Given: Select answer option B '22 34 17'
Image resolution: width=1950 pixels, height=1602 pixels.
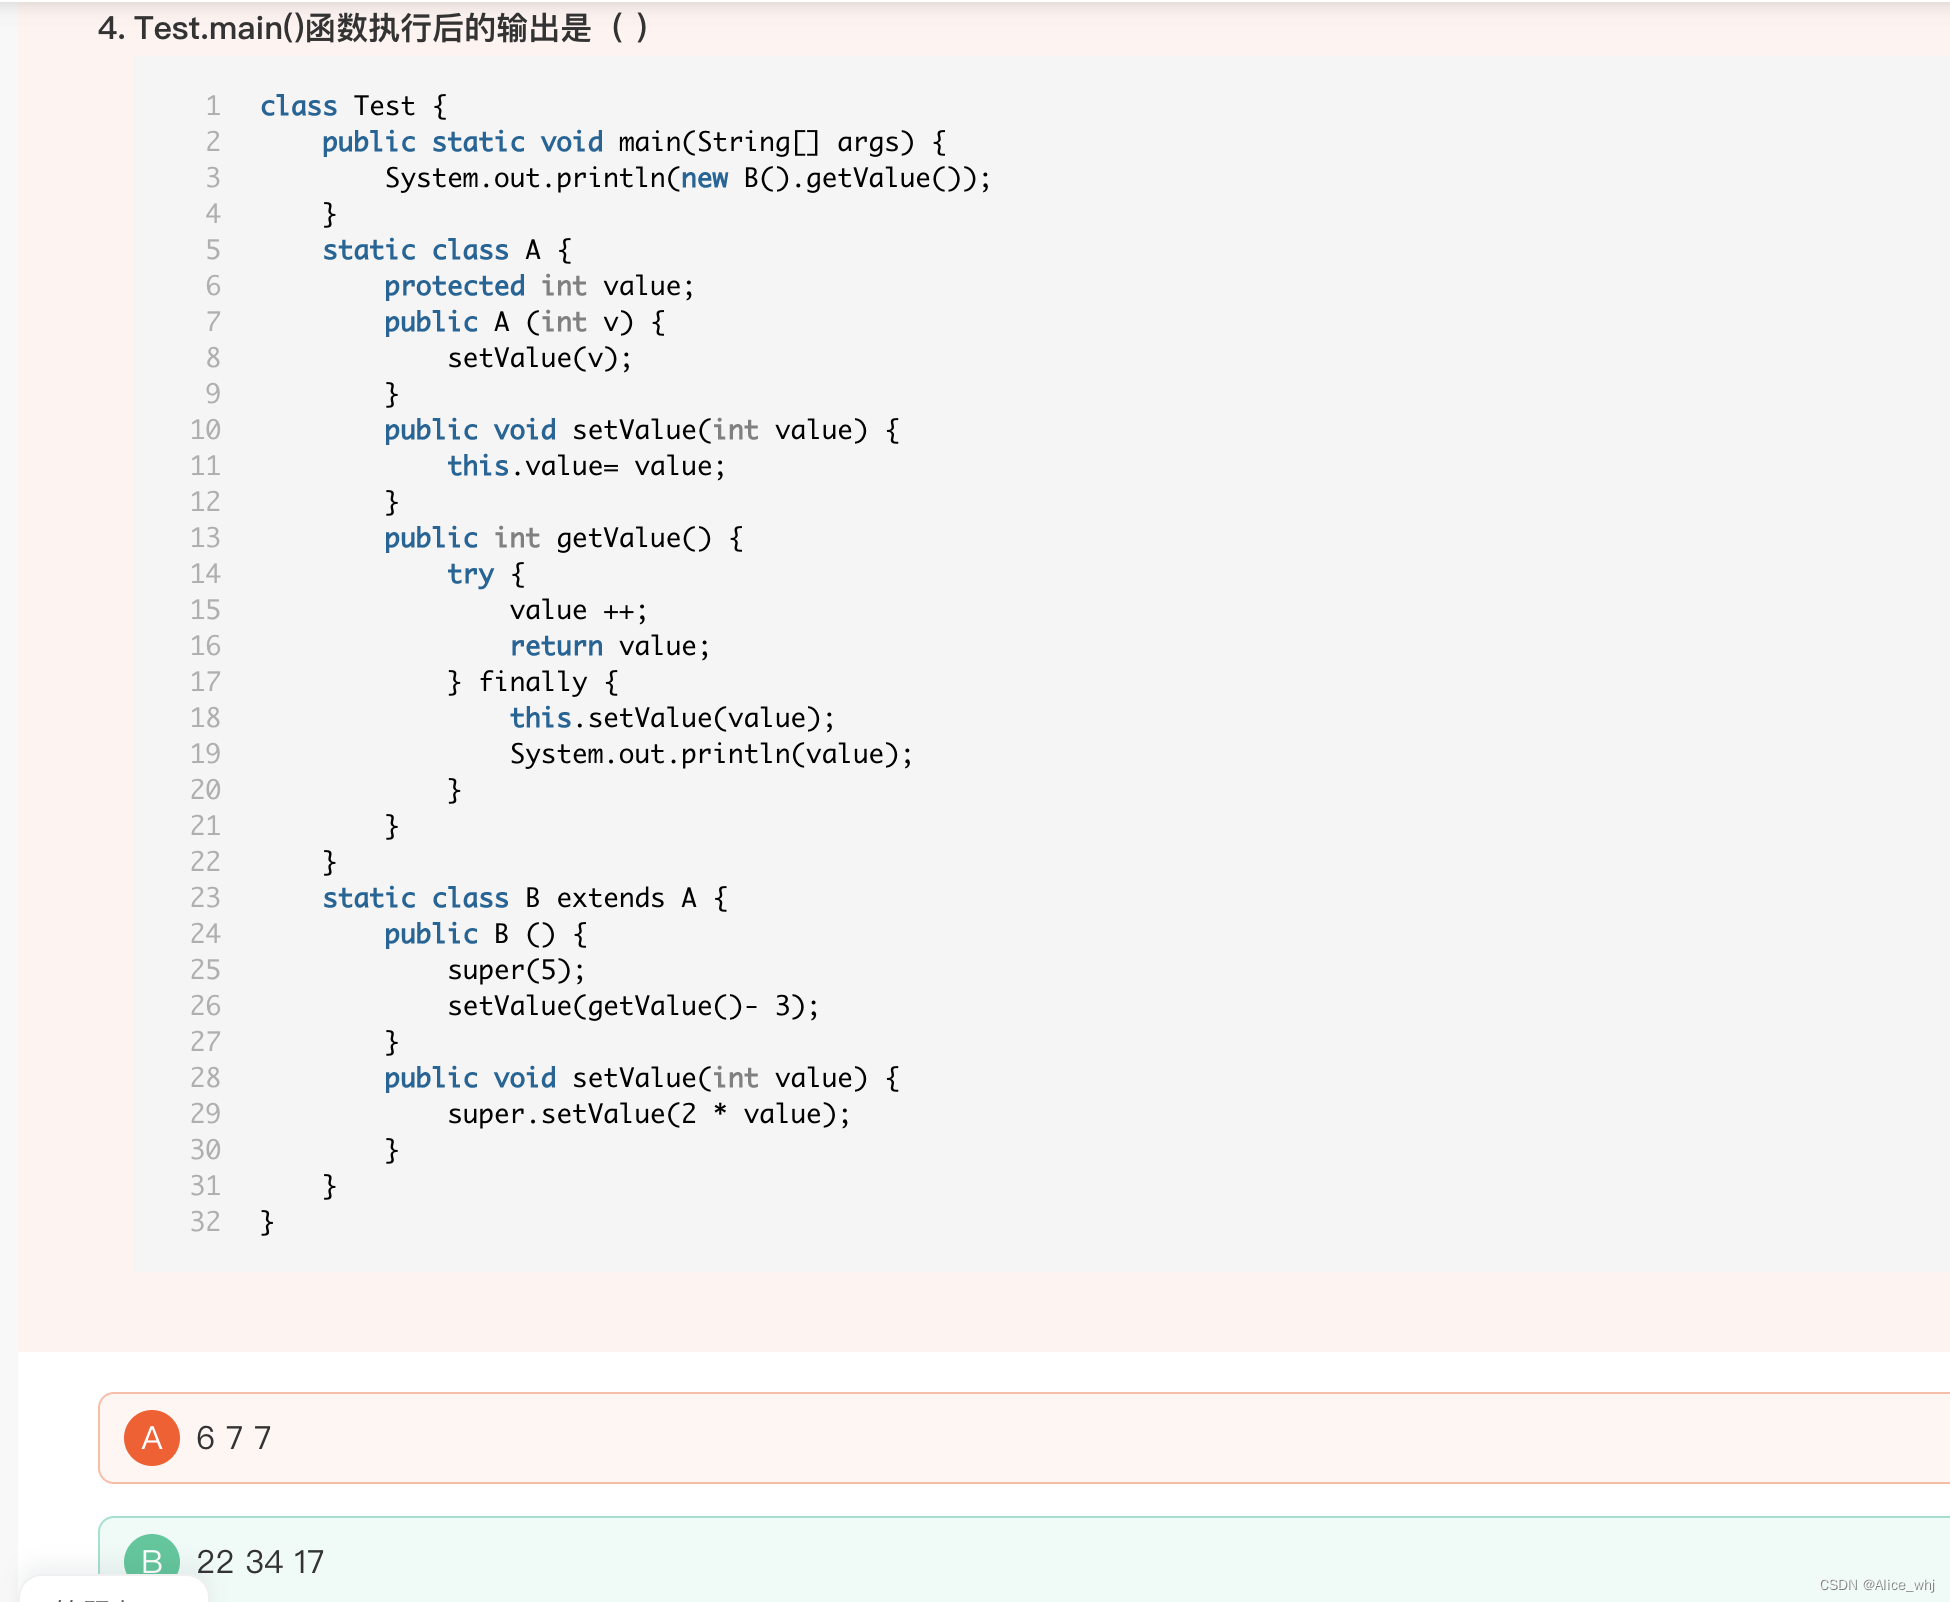Looking at the screenshot, I should (x=1024, y=1559).
